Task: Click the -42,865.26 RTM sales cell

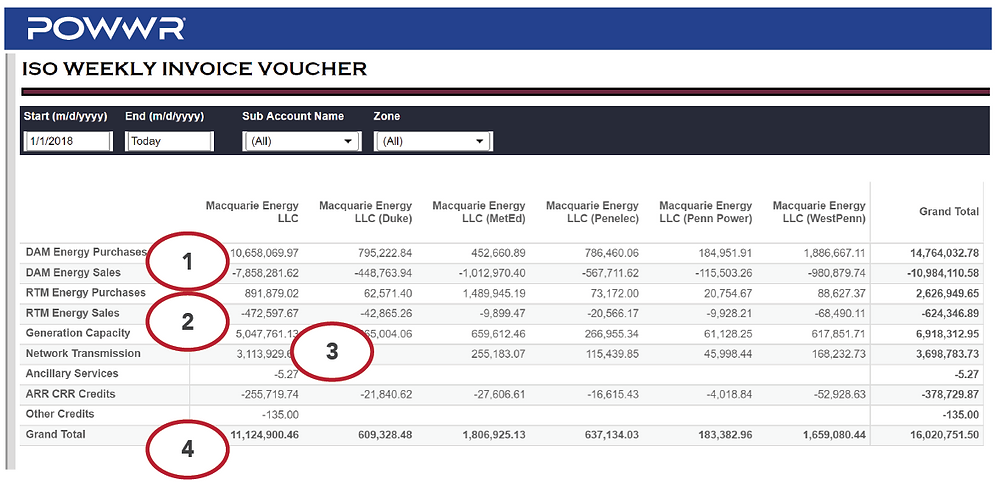Action: click(x=384, y=315)
